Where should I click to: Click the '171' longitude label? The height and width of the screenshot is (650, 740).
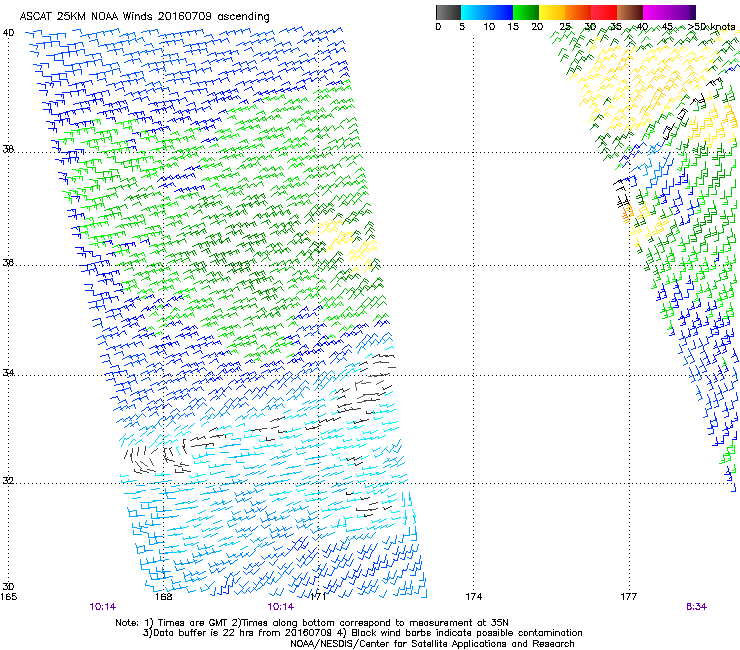point(318,597)
